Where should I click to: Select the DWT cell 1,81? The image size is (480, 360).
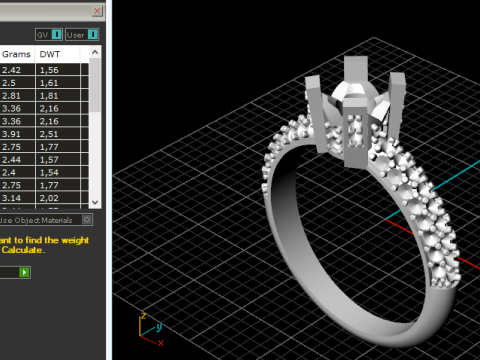point(57,96)
